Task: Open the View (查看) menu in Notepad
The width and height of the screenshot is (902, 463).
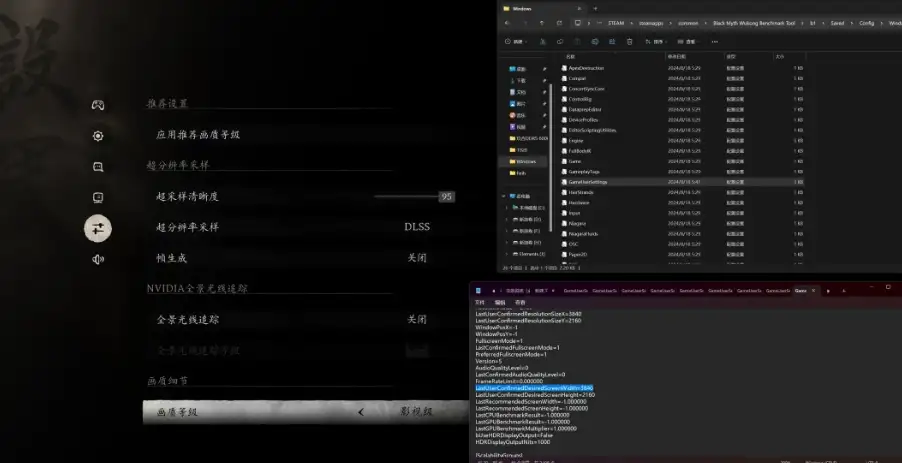Action: pyautogui.click(x=520, y=302)
